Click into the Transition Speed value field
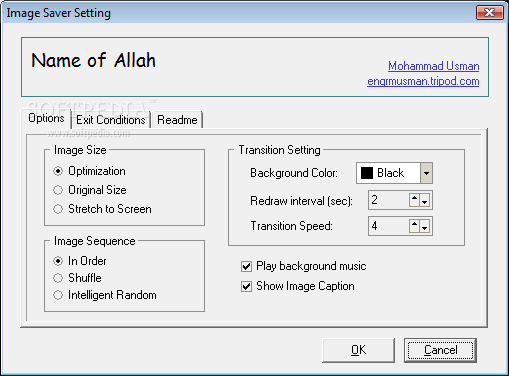Viewport: 509px width, 376px height. coord(389,226)
